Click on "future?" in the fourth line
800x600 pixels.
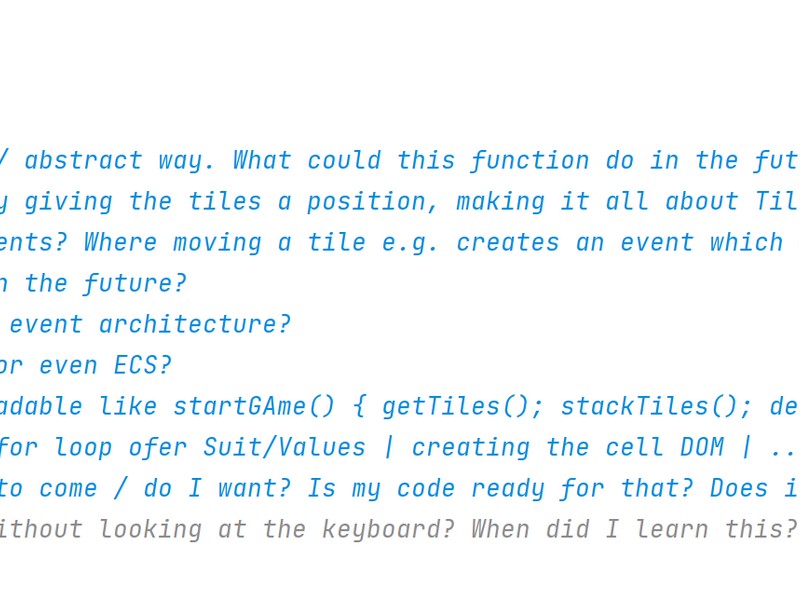(135, 283)
